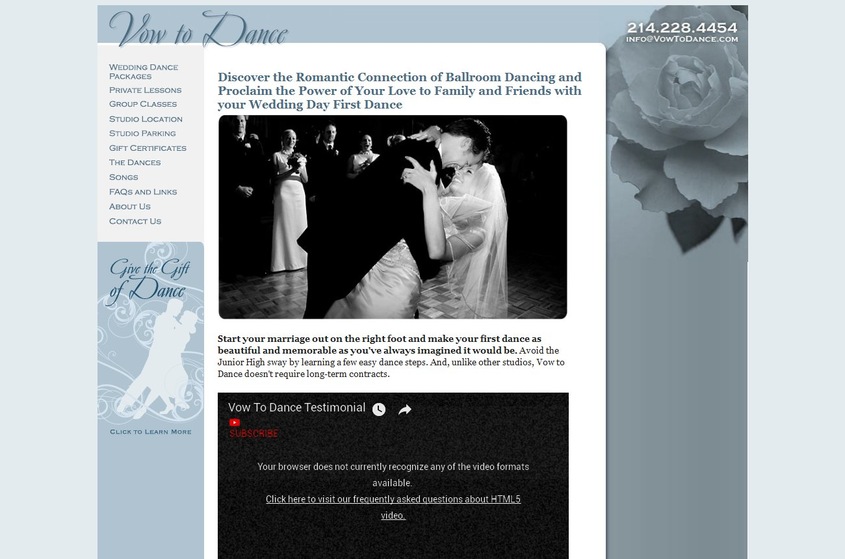Open The Dances page
845x559 pixels.
(135, 162)
